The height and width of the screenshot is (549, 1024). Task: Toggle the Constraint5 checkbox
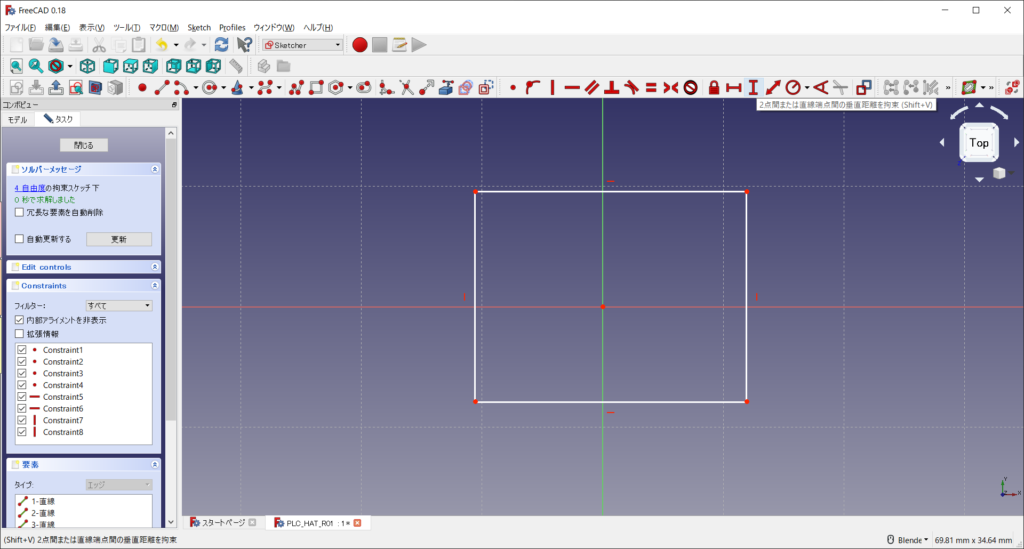click(x=22, y=397)
